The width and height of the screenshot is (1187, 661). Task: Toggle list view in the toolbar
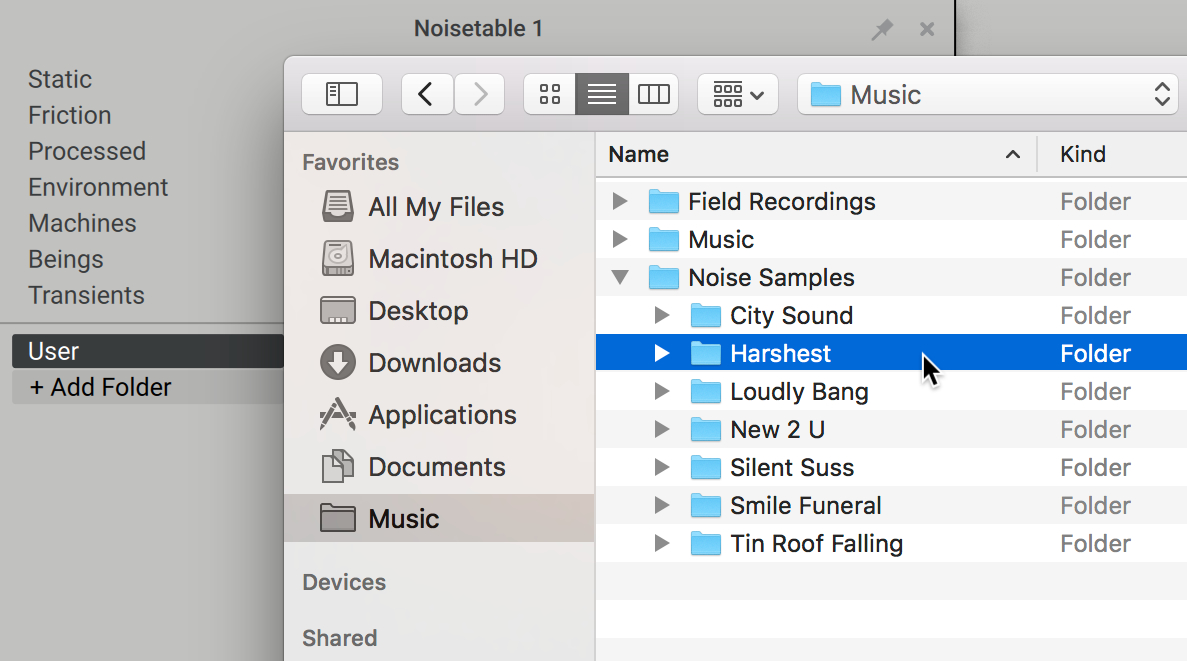click(601, 93)
